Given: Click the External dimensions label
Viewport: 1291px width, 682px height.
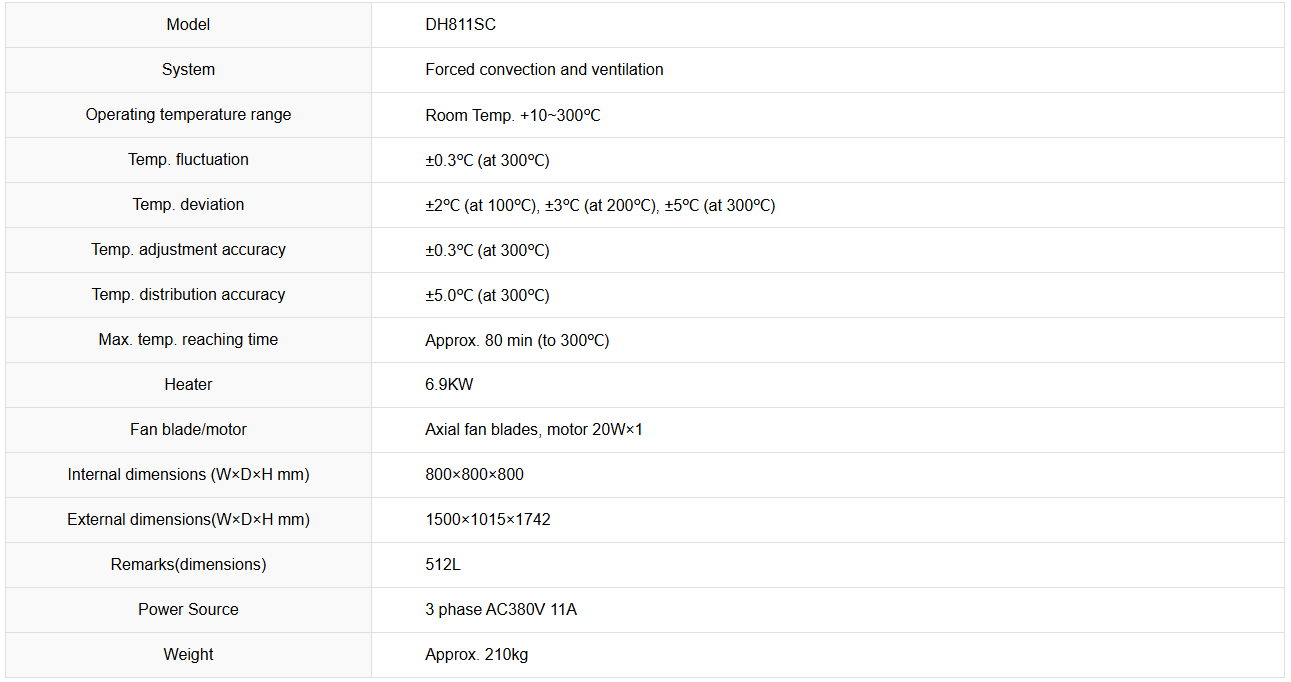Looking at the screenshot, I should pos(188,520).
